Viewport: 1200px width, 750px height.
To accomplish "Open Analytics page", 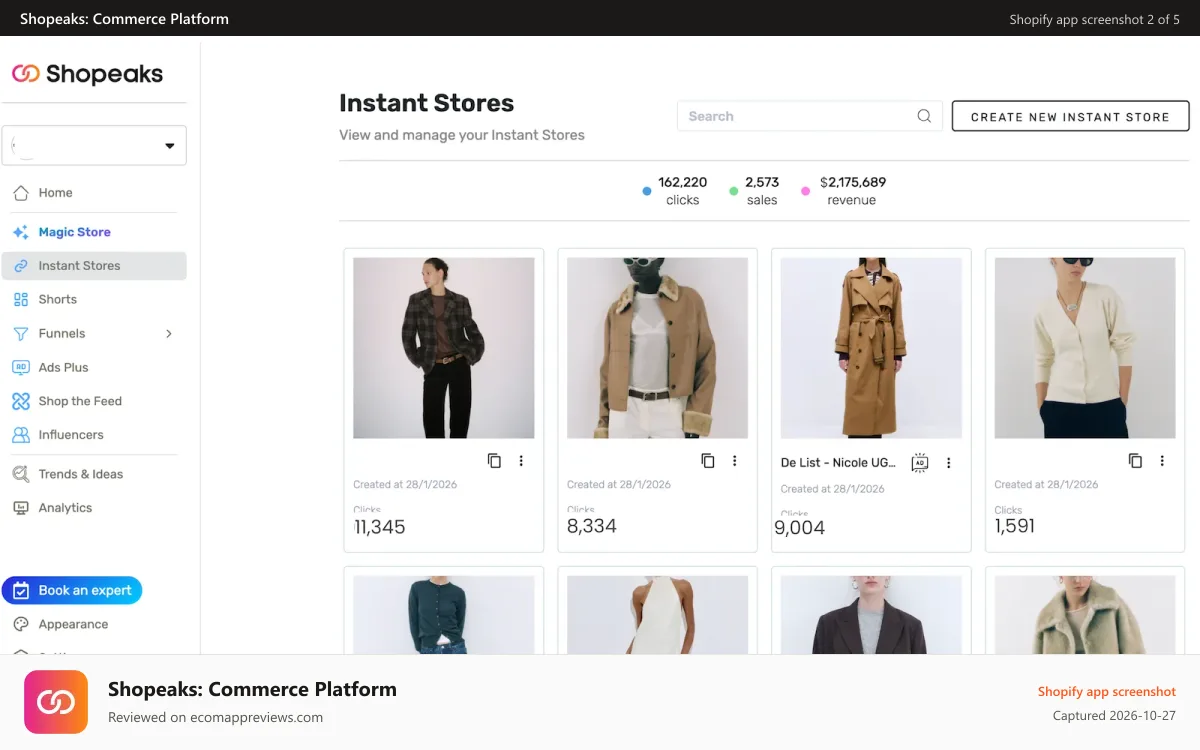I will pos(65,508).
